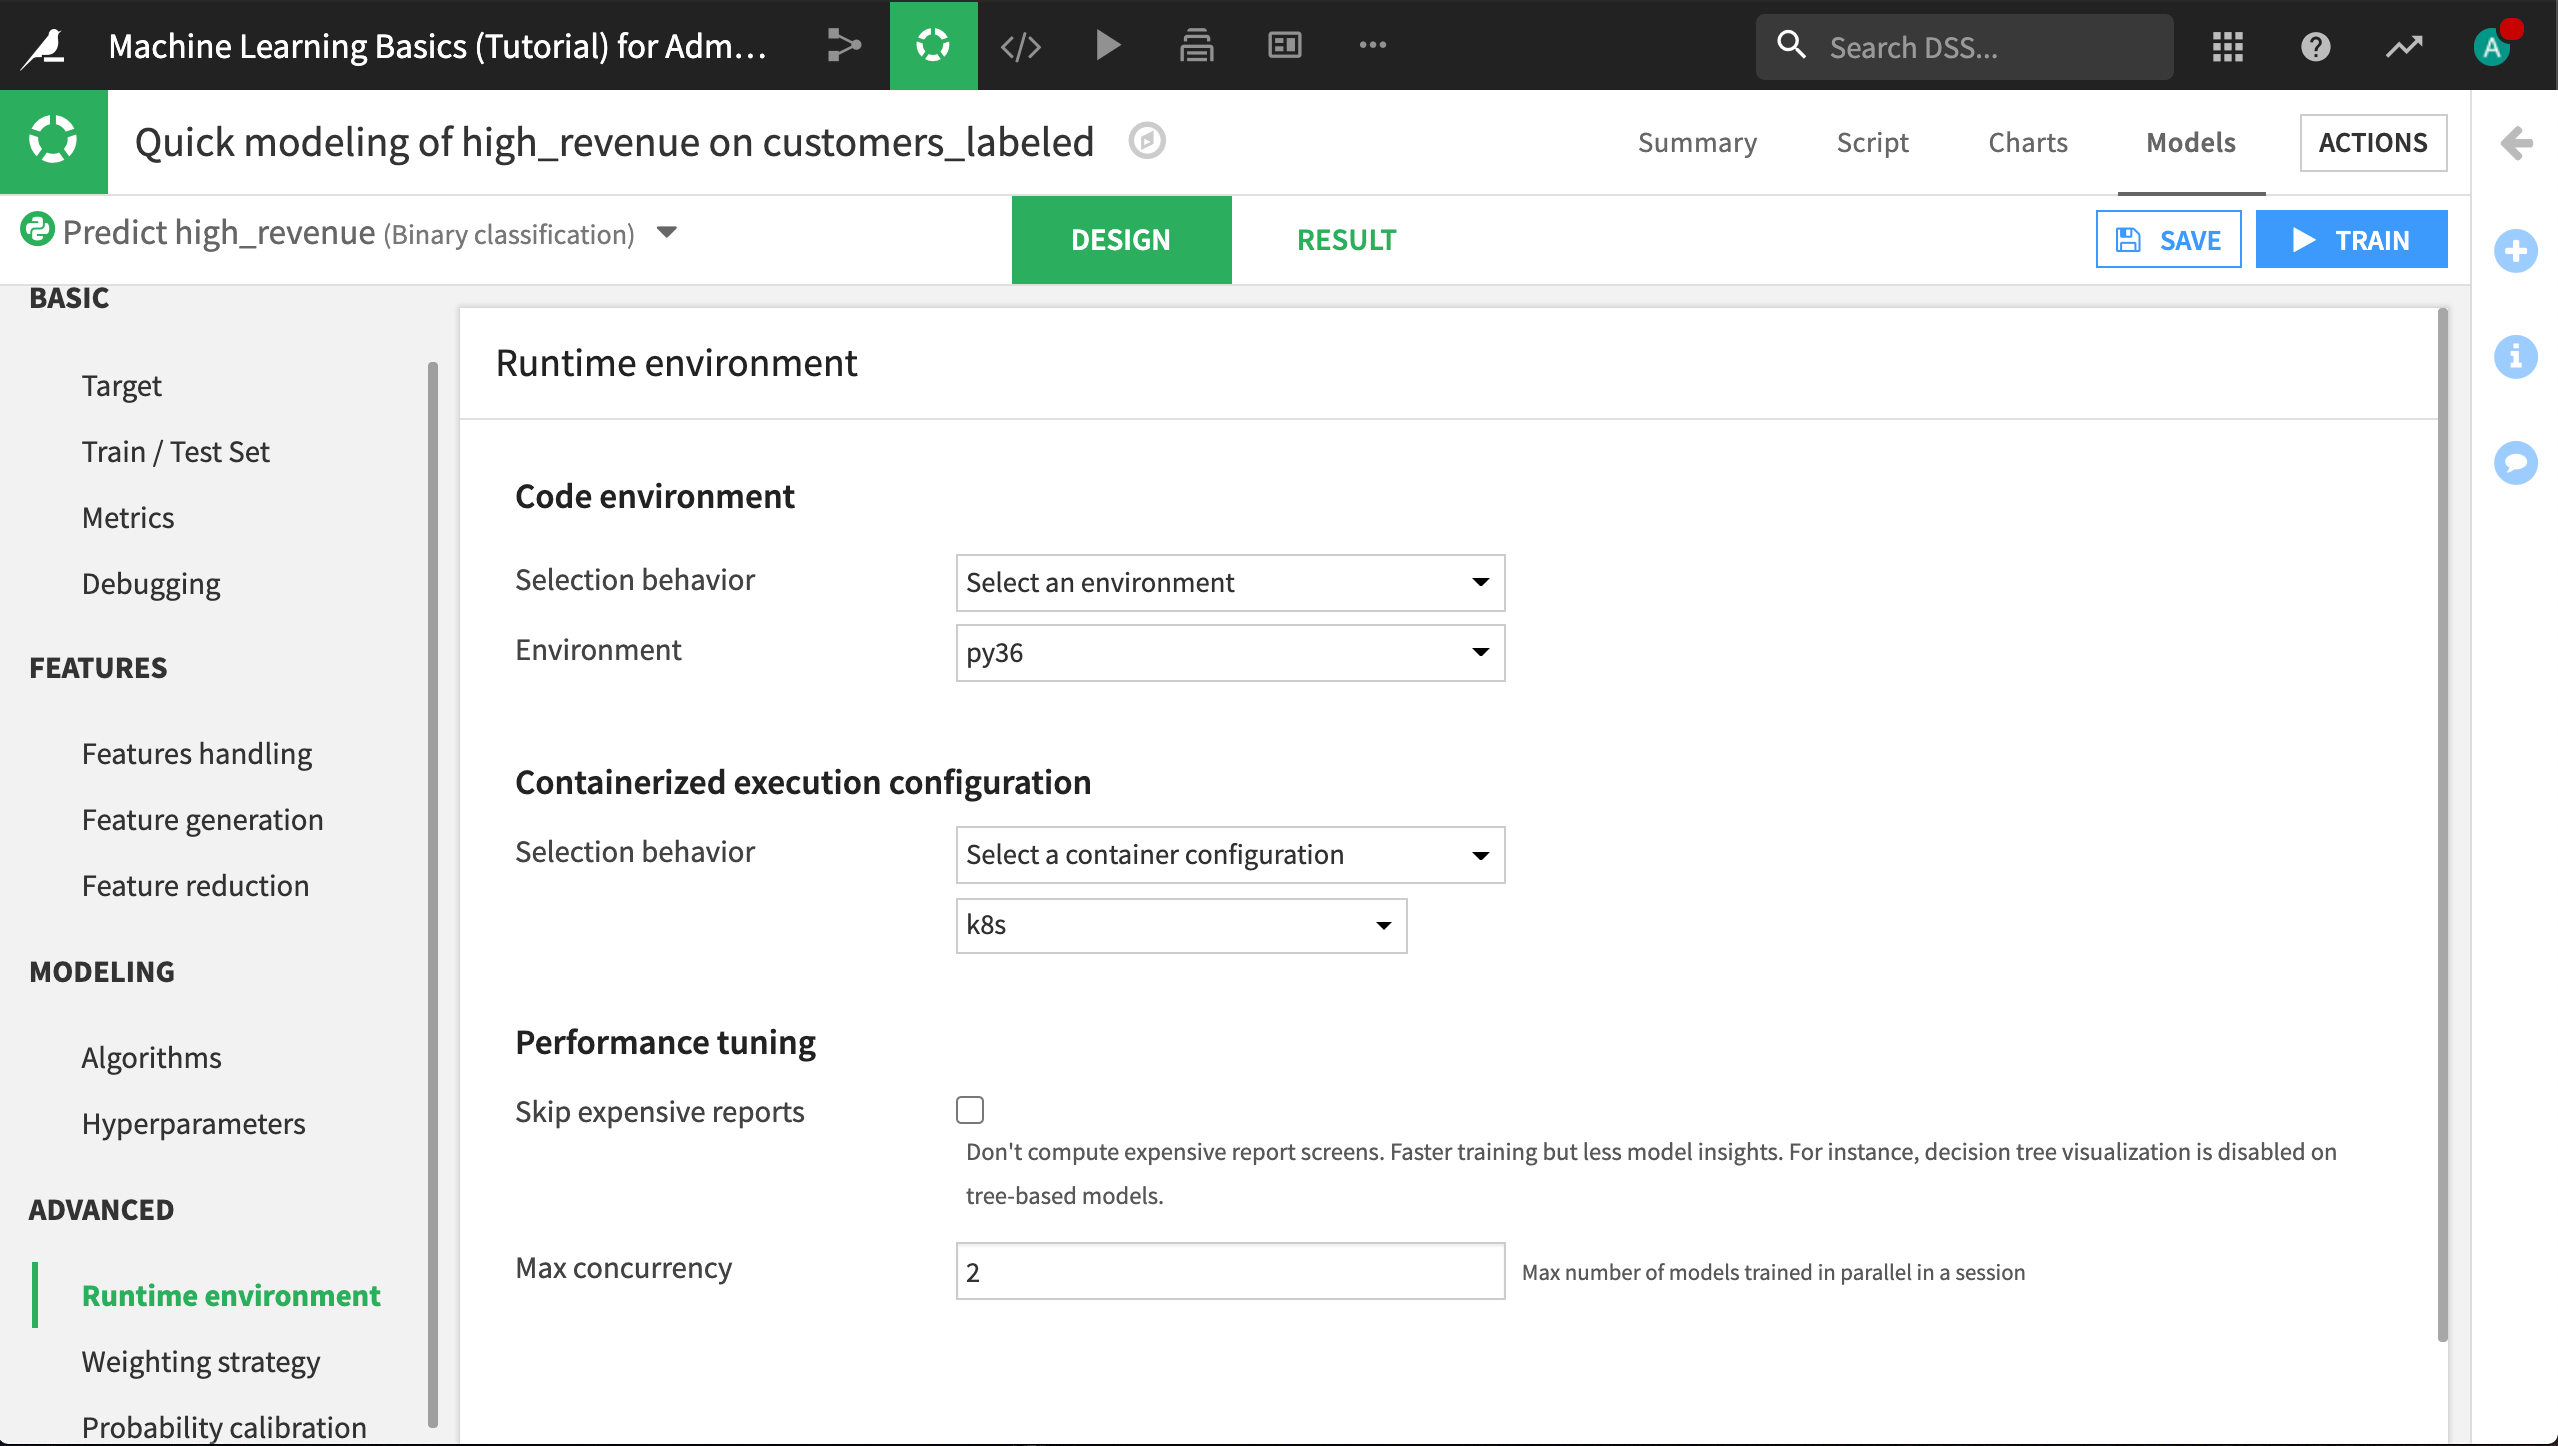Open the Models tab

[x=2191, y=142]
